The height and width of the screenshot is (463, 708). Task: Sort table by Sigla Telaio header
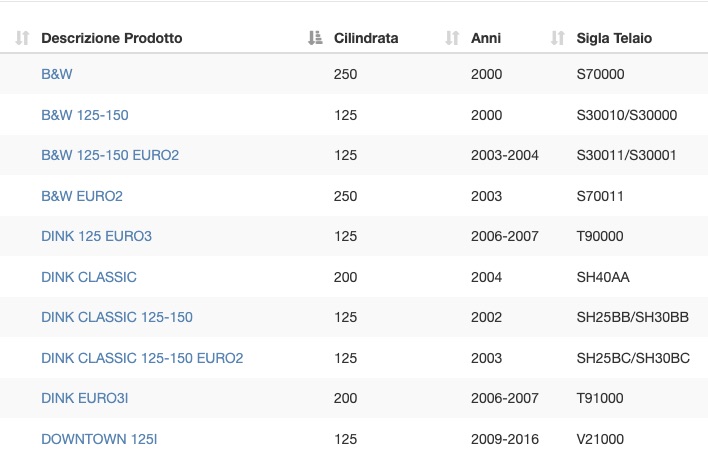pos(614,38)
